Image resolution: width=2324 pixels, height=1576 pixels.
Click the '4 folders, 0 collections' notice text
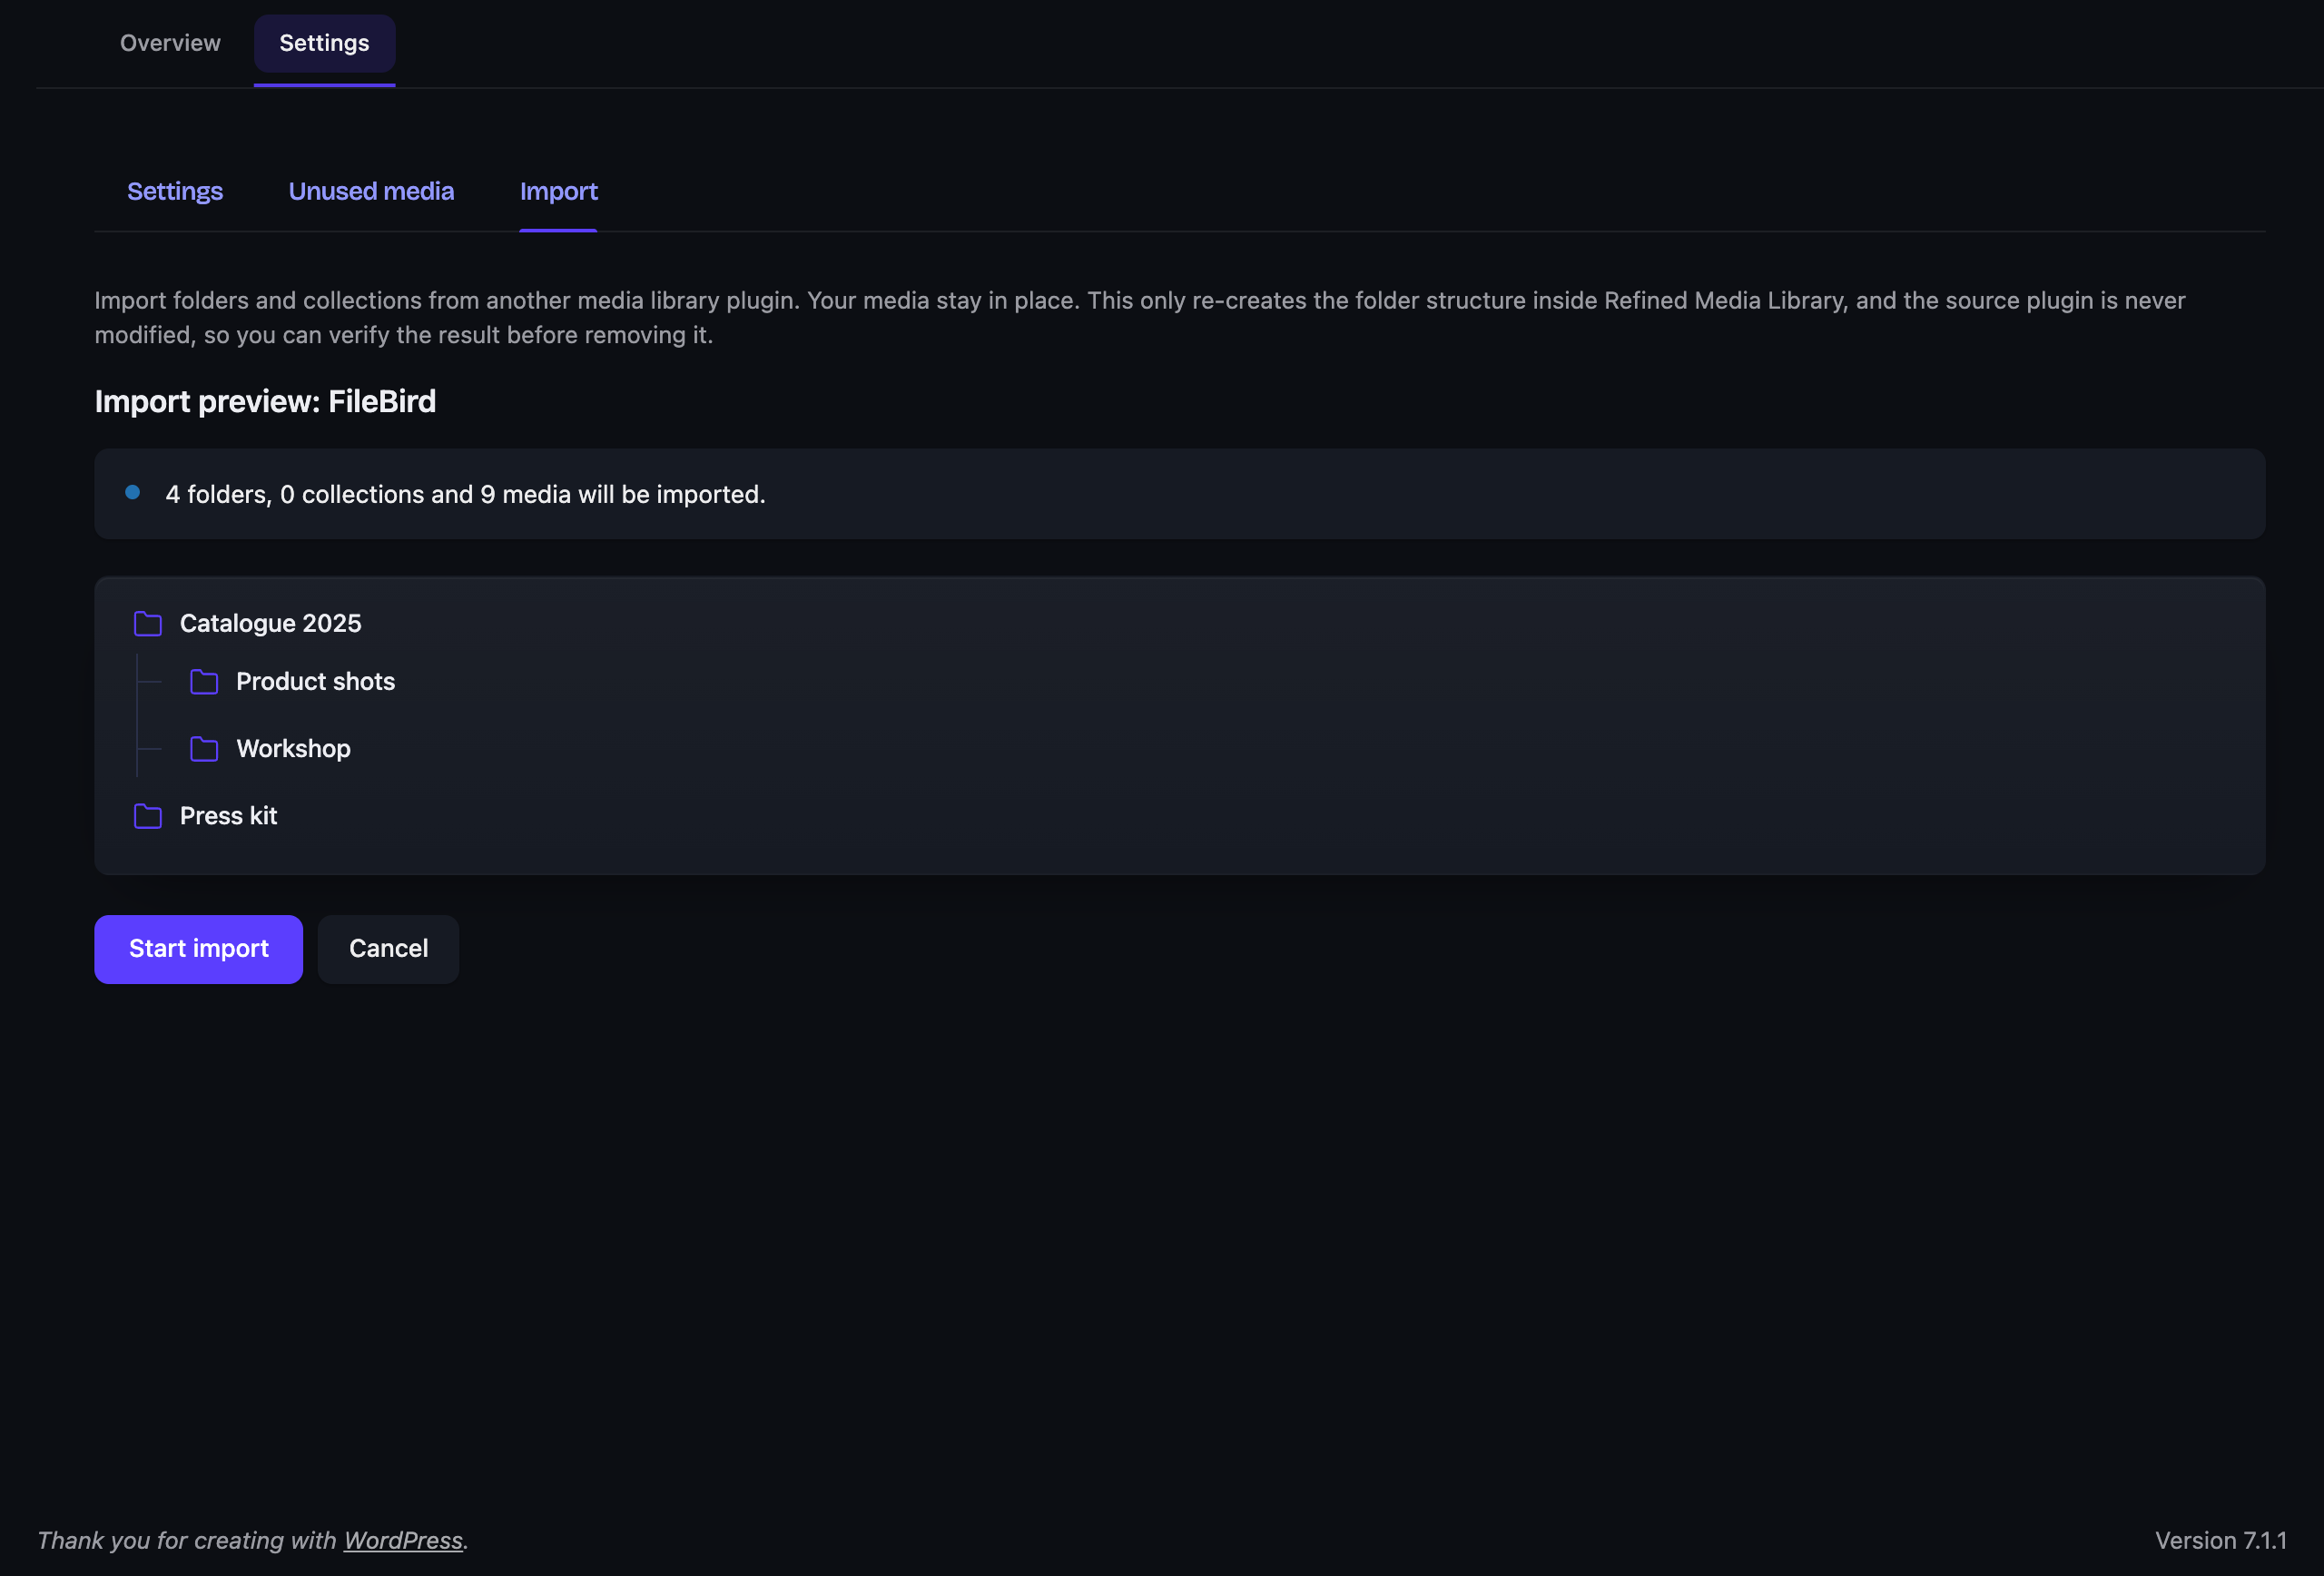coord(465,494)
